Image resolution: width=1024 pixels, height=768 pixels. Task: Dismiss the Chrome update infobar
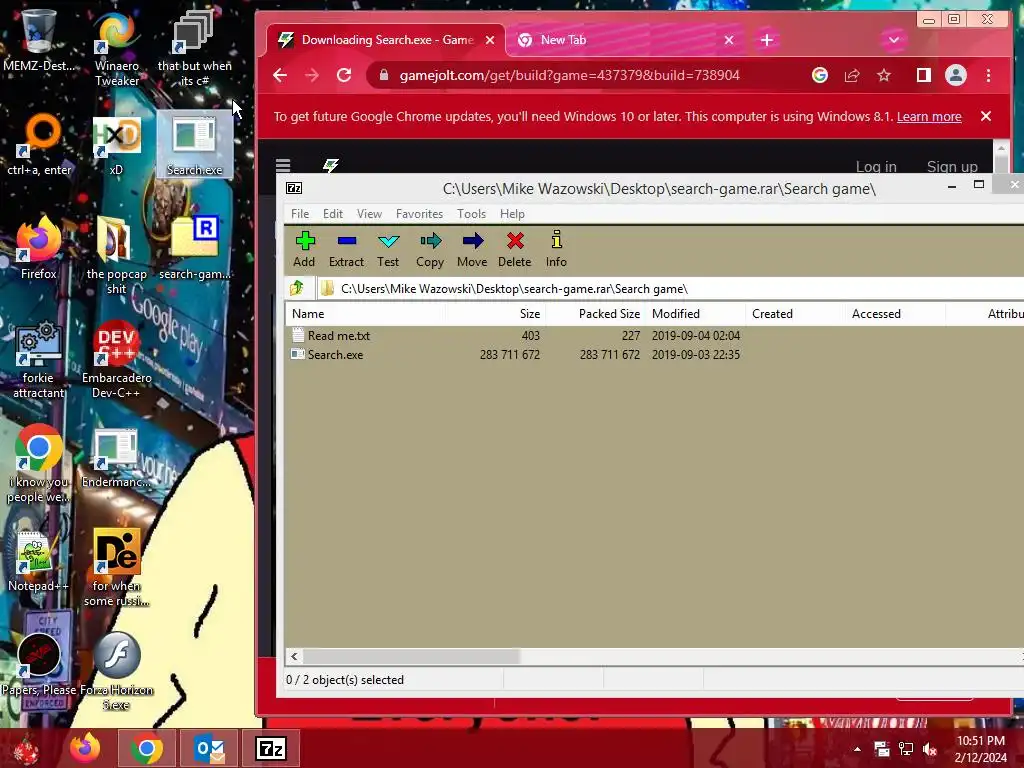(985, 116)
